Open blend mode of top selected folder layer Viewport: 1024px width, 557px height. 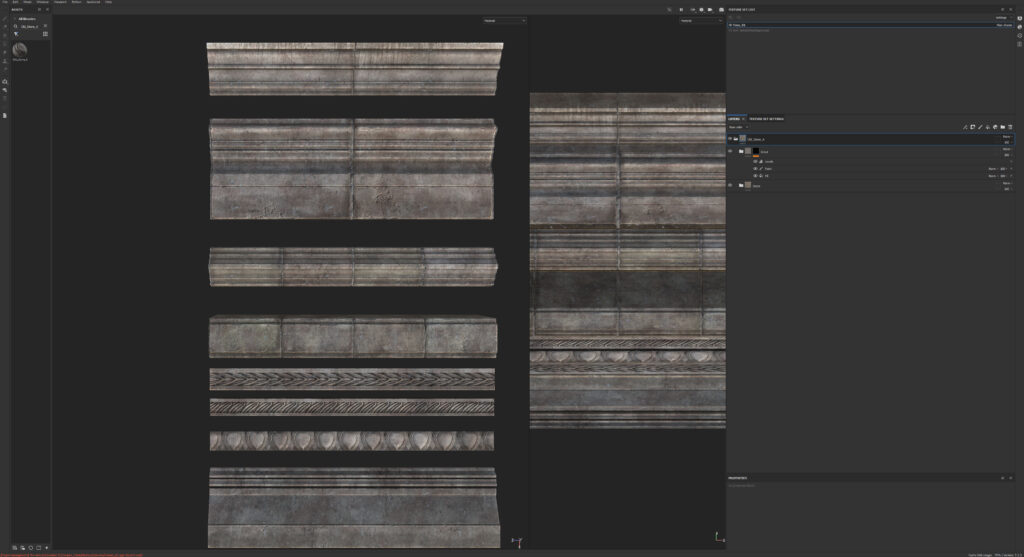pyautogui.click(x=1007, y=136)
